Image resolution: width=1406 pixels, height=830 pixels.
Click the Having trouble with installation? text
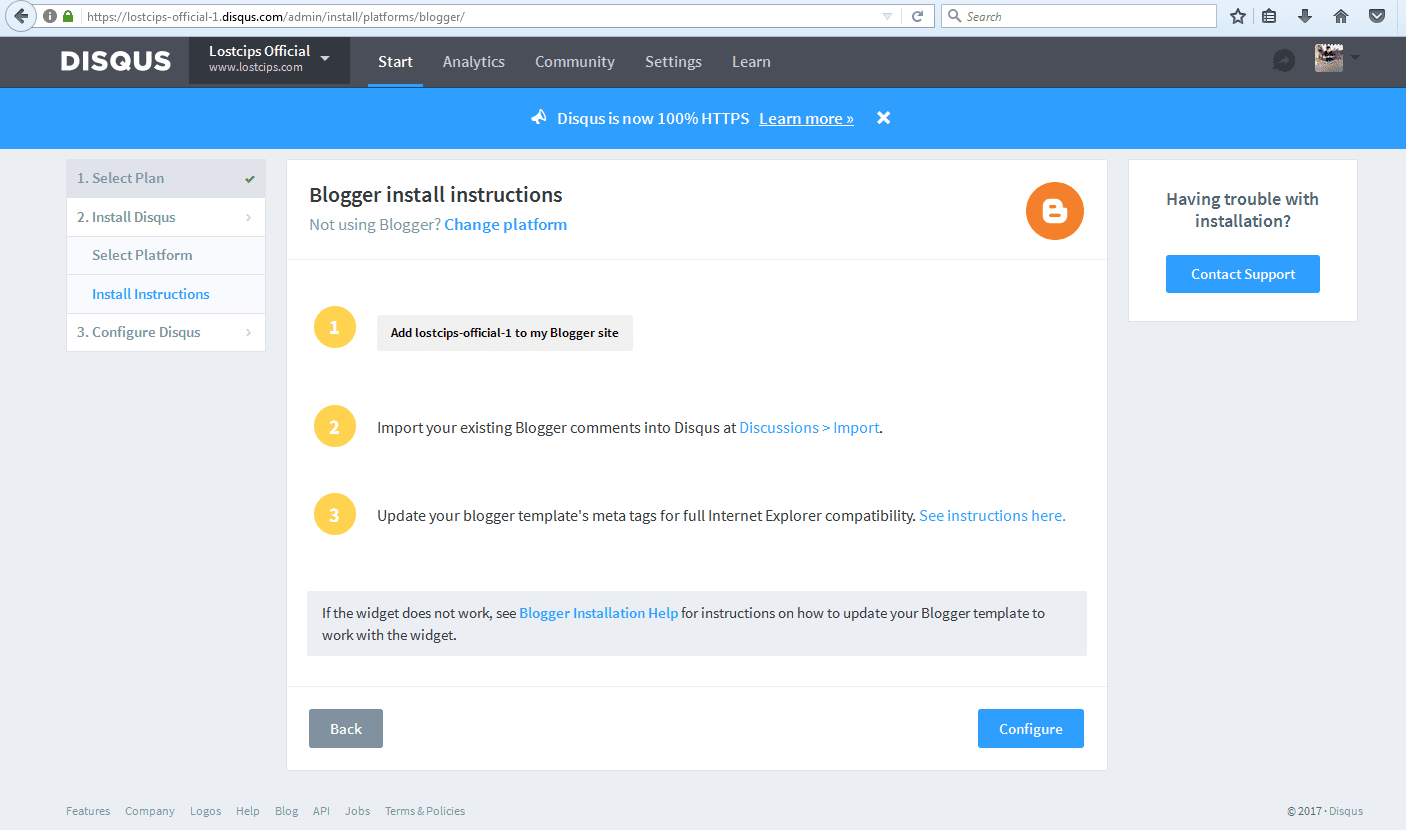(x=1243, y=210)
